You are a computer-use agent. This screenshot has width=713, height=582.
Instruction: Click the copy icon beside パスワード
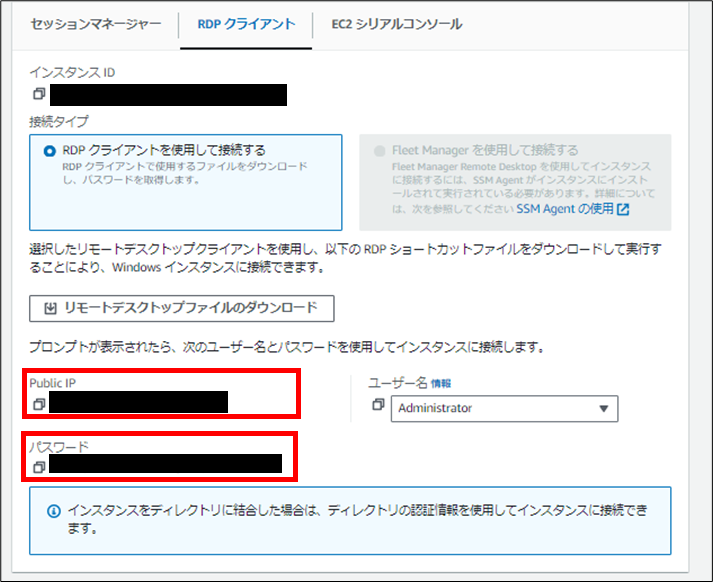coord(39,467)
